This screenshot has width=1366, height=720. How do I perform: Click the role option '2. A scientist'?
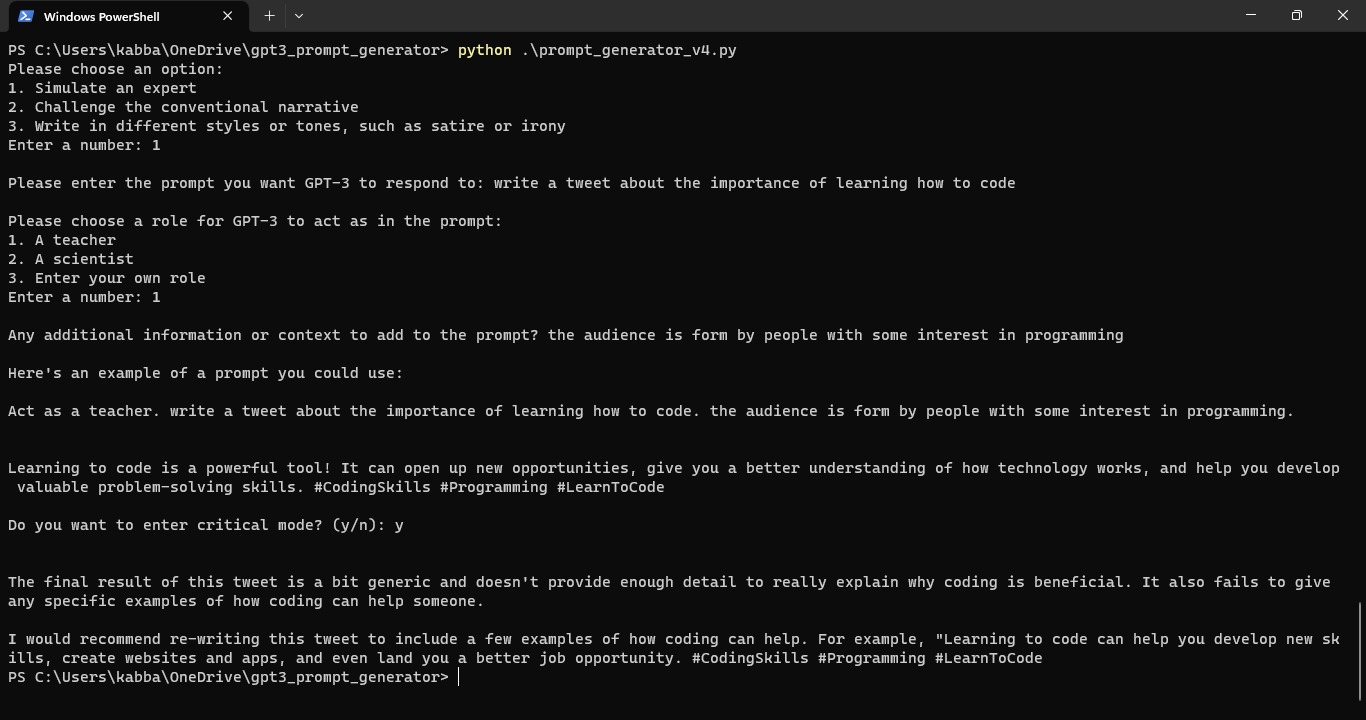pyautogui.click(x=70, y=259)
